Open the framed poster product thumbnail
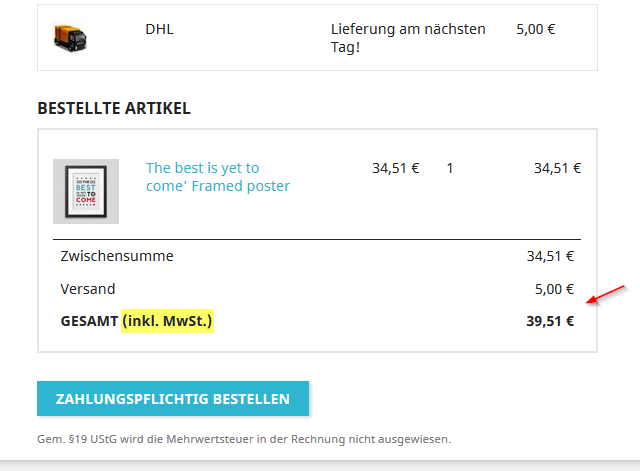Screen dimensions: 640x471 pos(86,191)
